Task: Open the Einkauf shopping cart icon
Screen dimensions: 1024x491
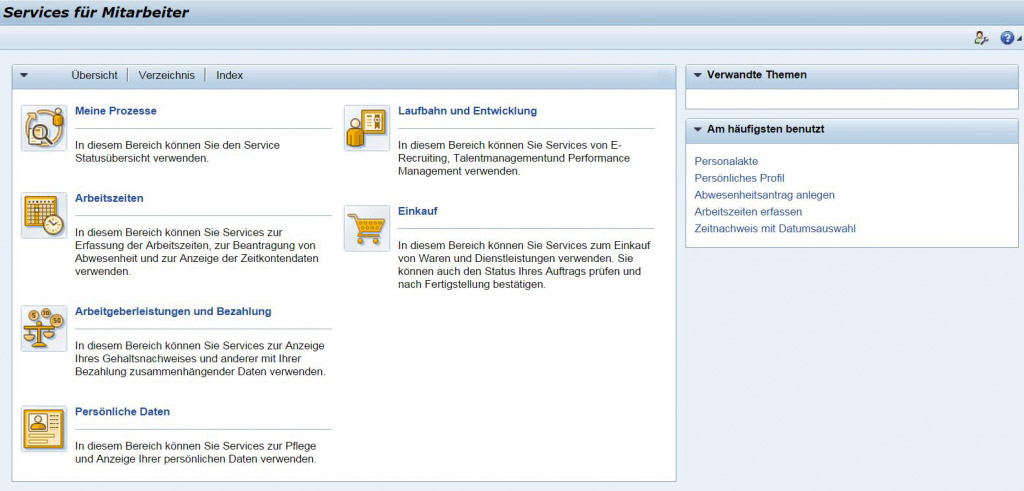Action: coord(367,229)
